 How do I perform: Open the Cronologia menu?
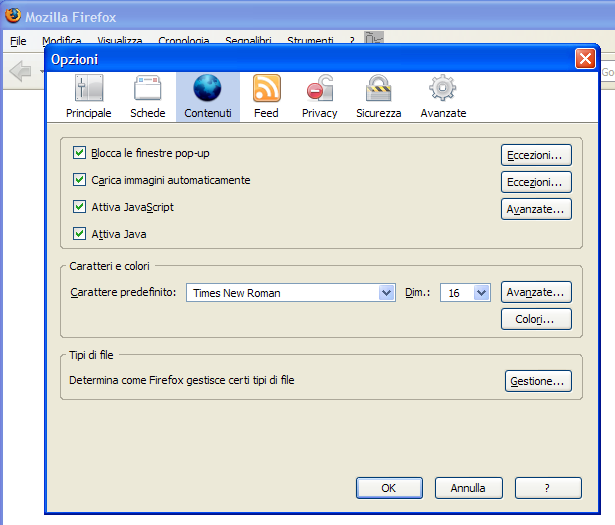coord(184,39)
